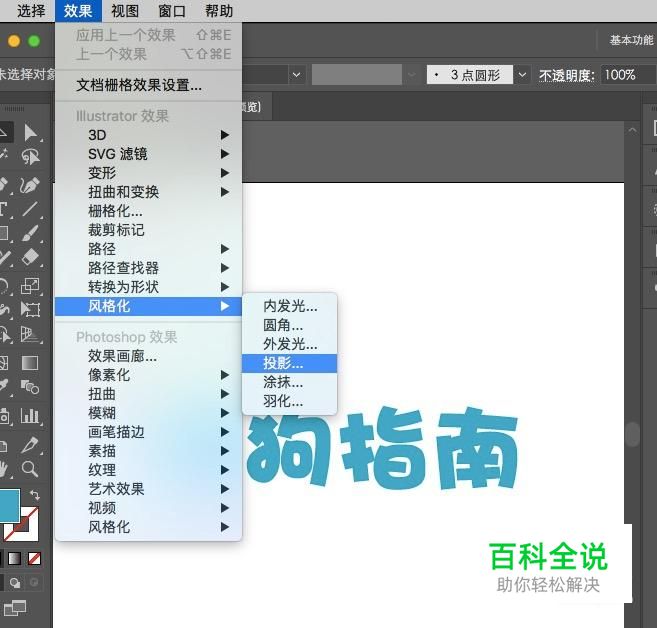The image size is (657, 628).
Task: Expand the 转换为形状 submenu
Action: pos(148,287)
